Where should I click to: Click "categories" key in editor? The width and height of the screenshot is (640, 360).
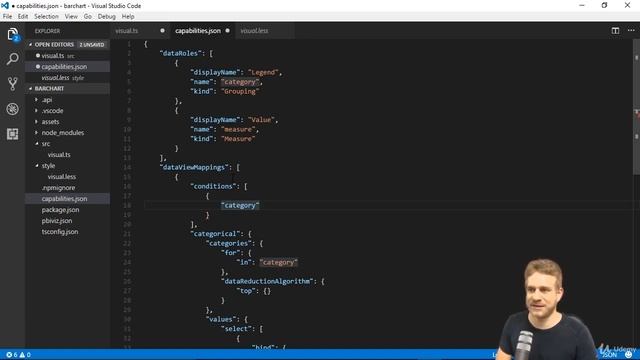[229, 243]
